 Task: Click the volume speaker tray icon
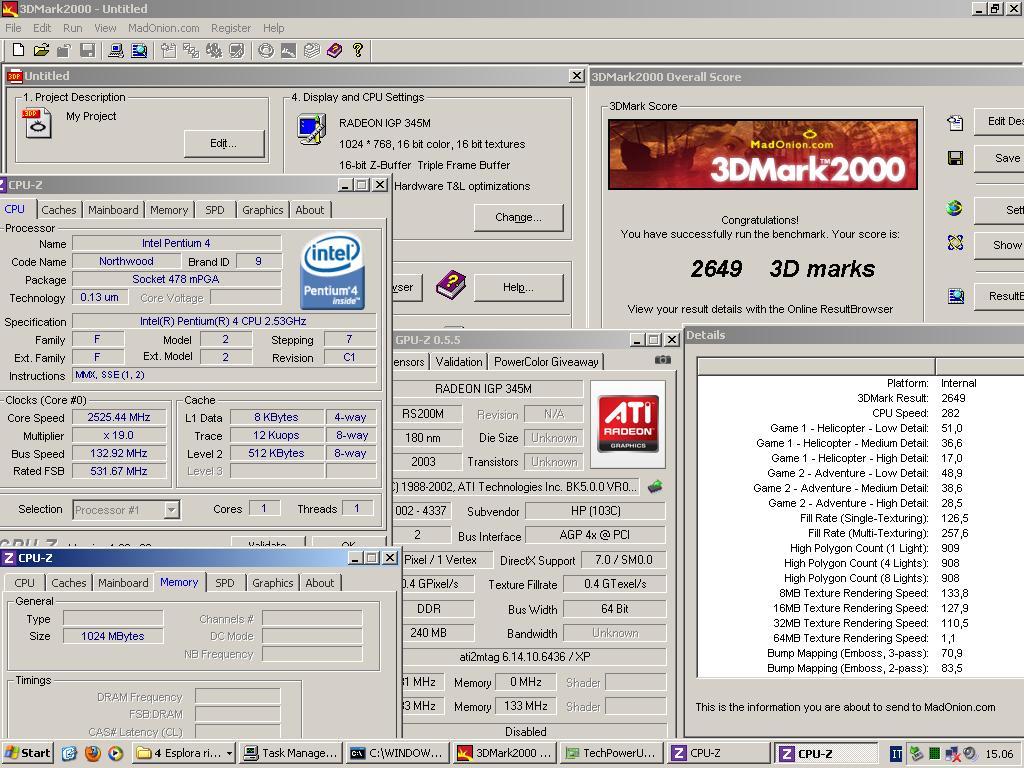coord(969,754)
